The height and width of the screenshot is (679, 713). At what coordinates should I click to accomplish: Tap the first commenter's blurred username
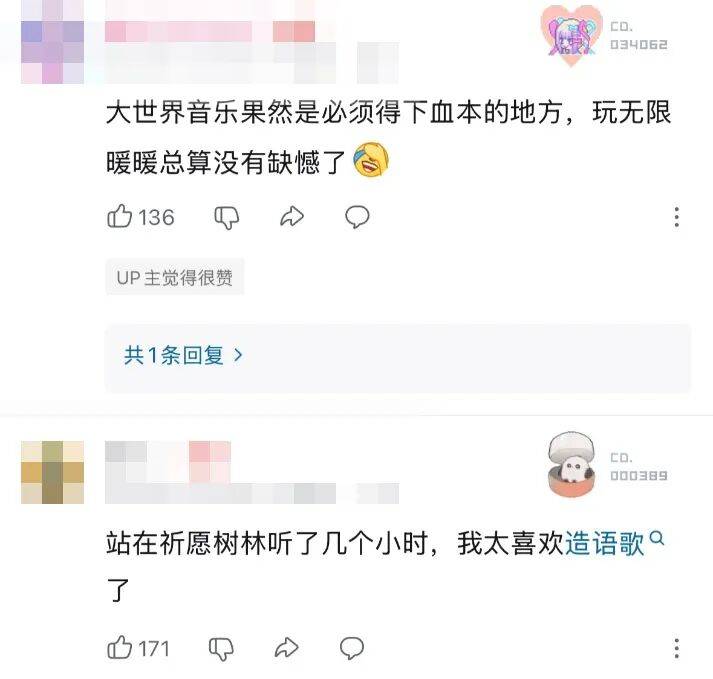210,31
